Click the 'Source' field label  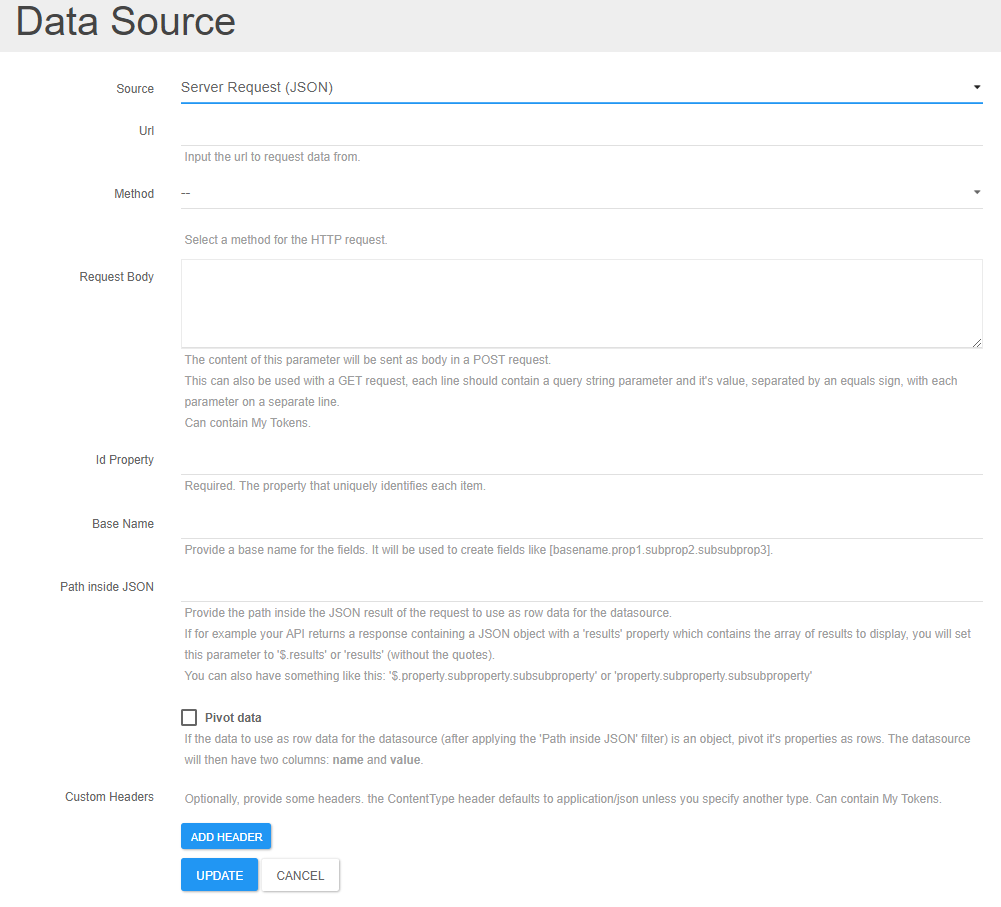pos(135,89)
